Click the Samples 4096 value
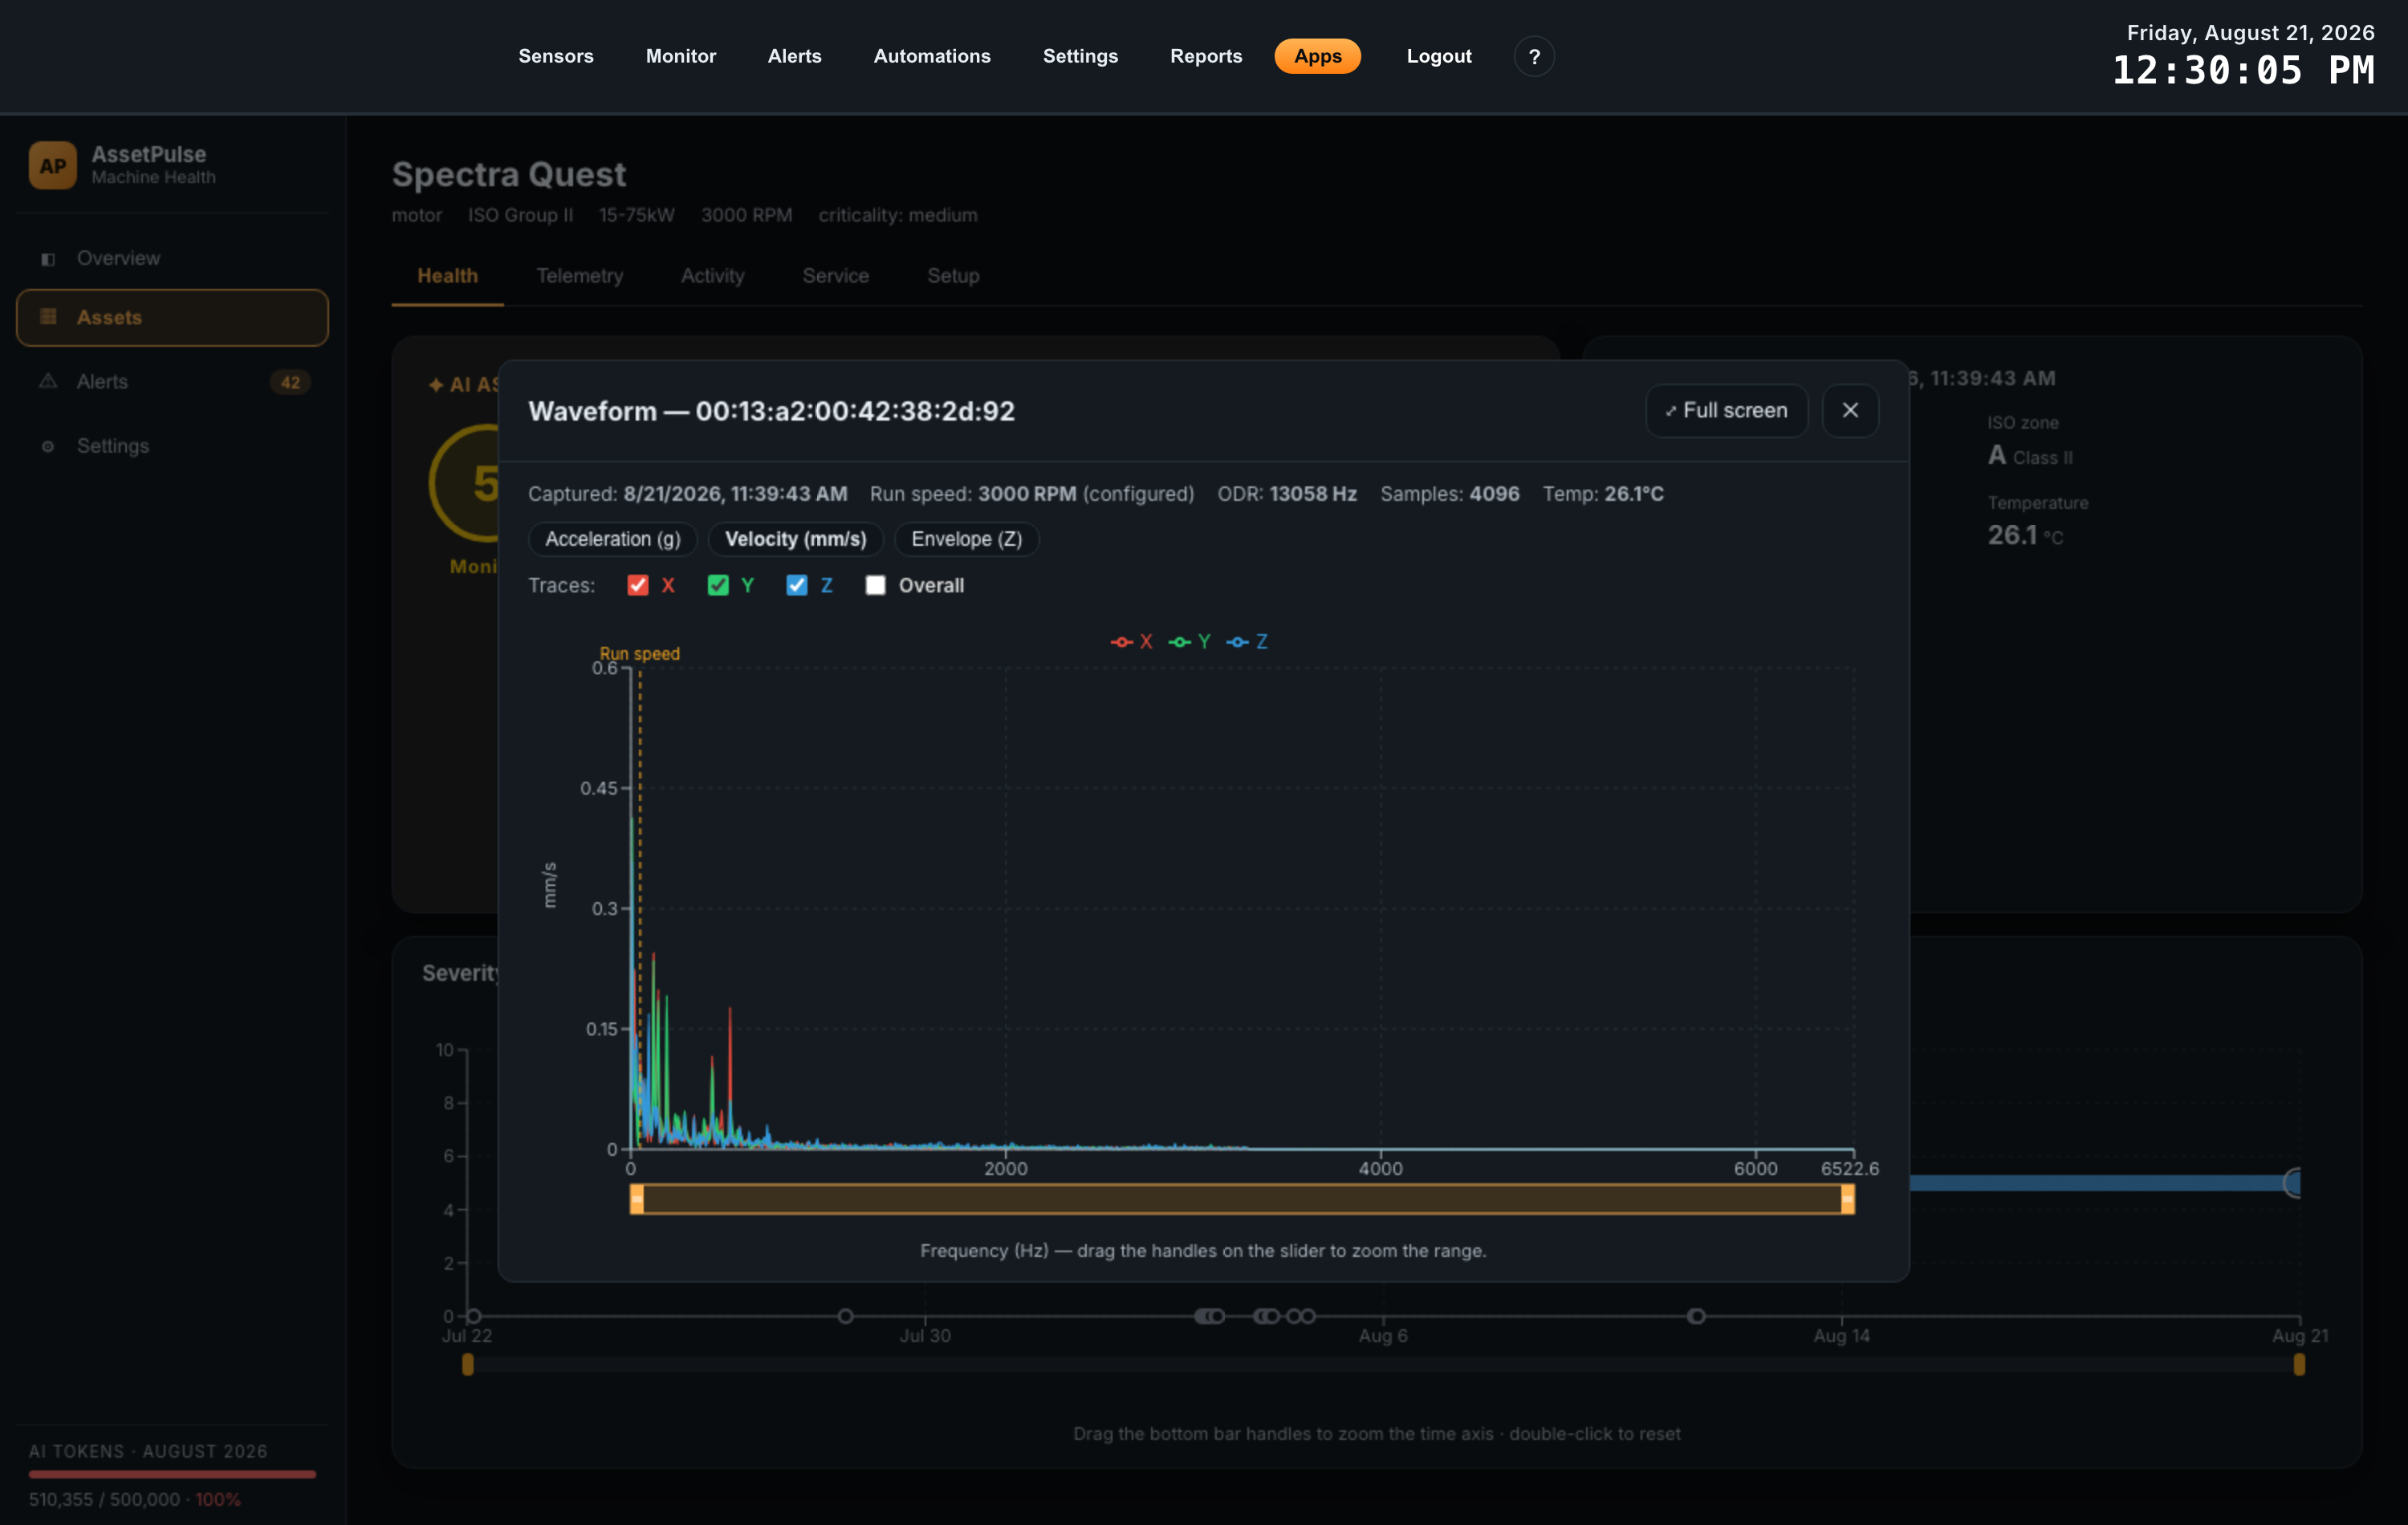This screenshot has height=1525, width=2408. coord(1494,494)
